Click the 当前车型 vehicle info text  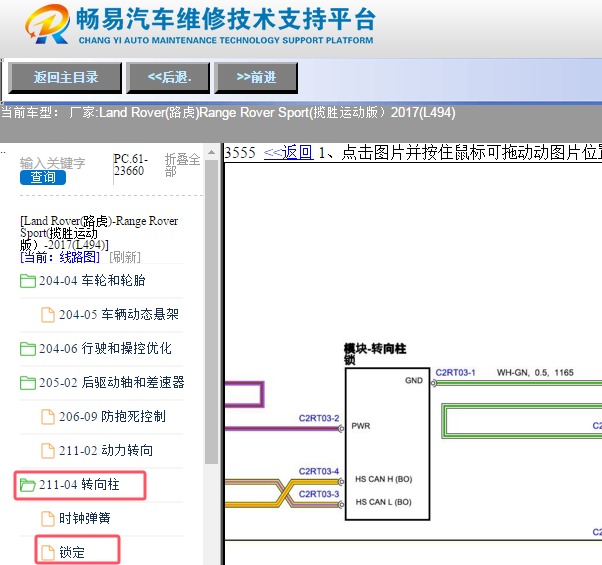click(x=228, y=113)
